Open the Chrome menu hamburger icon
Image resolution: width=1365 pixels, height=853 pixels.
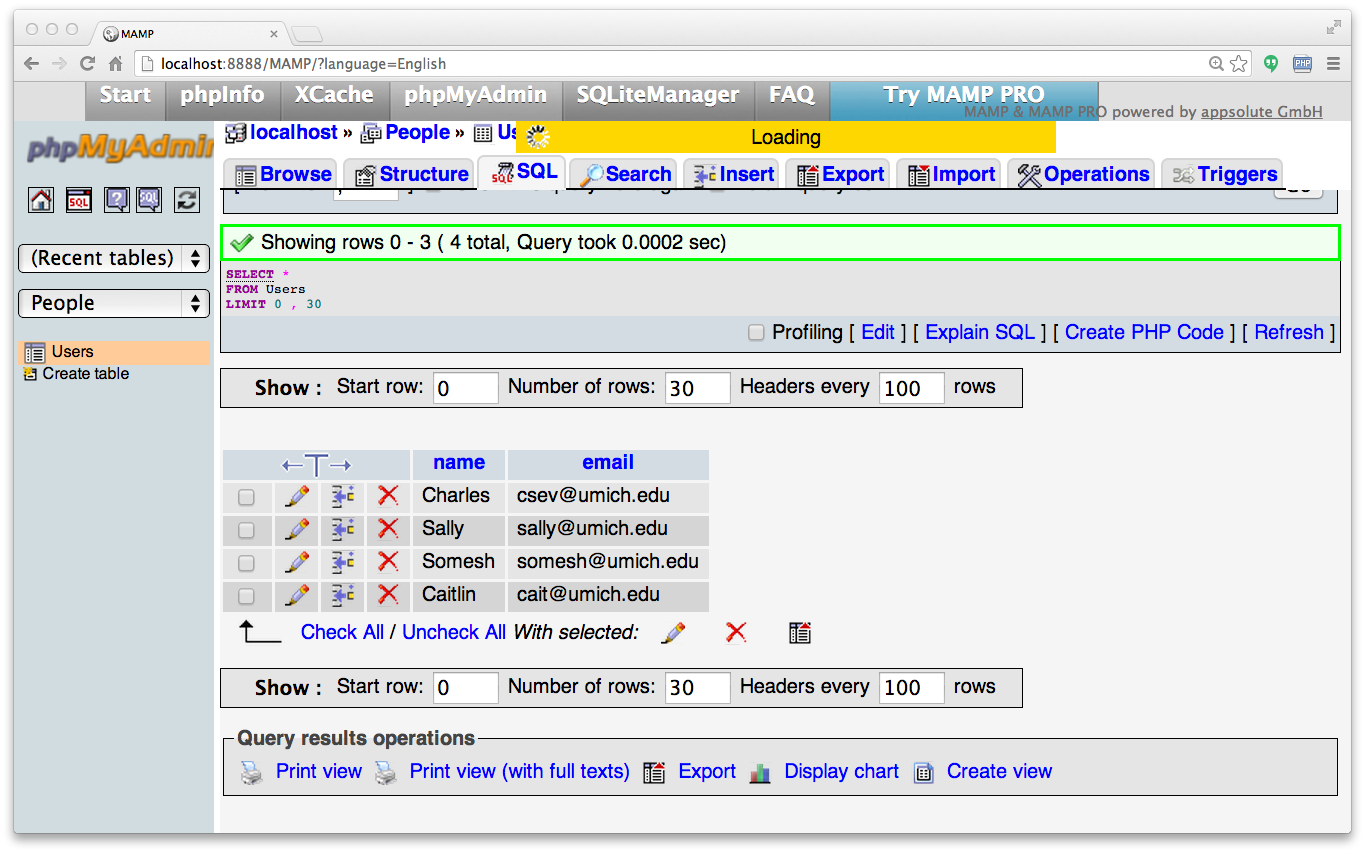(1333, 63)
